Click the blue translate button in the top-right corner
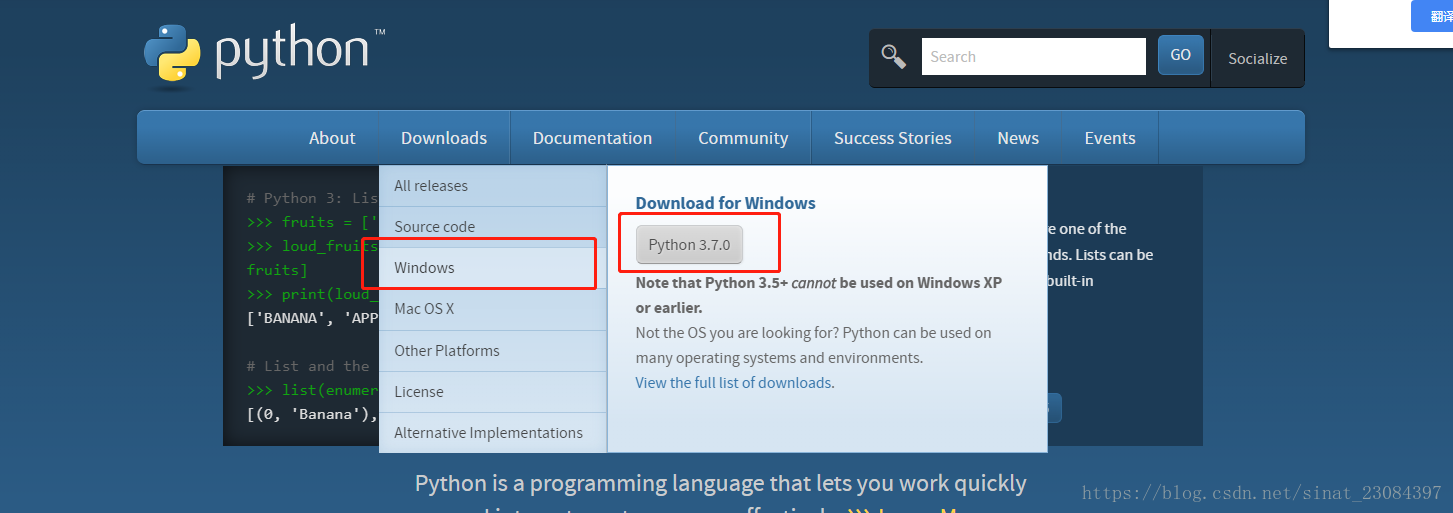 tap(1432, 17)
